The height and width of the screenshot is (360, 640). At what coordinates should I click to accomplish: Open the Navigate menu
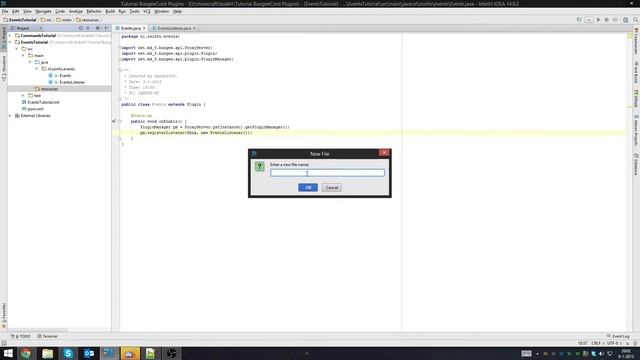[x=43, y=11]
